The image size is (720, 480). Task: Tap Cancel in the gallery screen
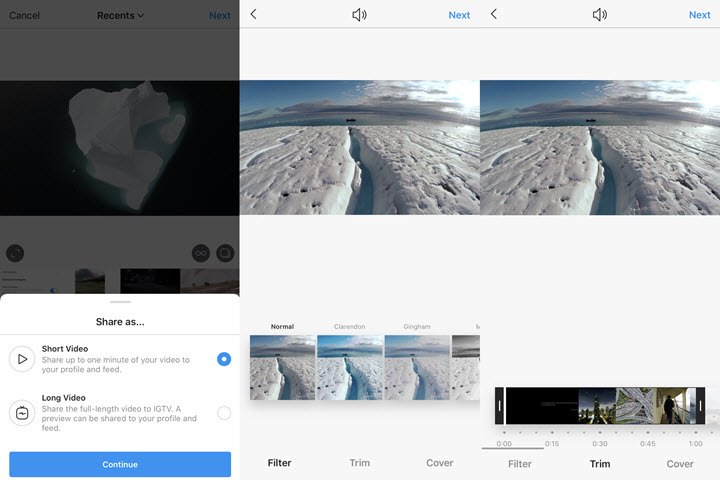click(24, 16)
